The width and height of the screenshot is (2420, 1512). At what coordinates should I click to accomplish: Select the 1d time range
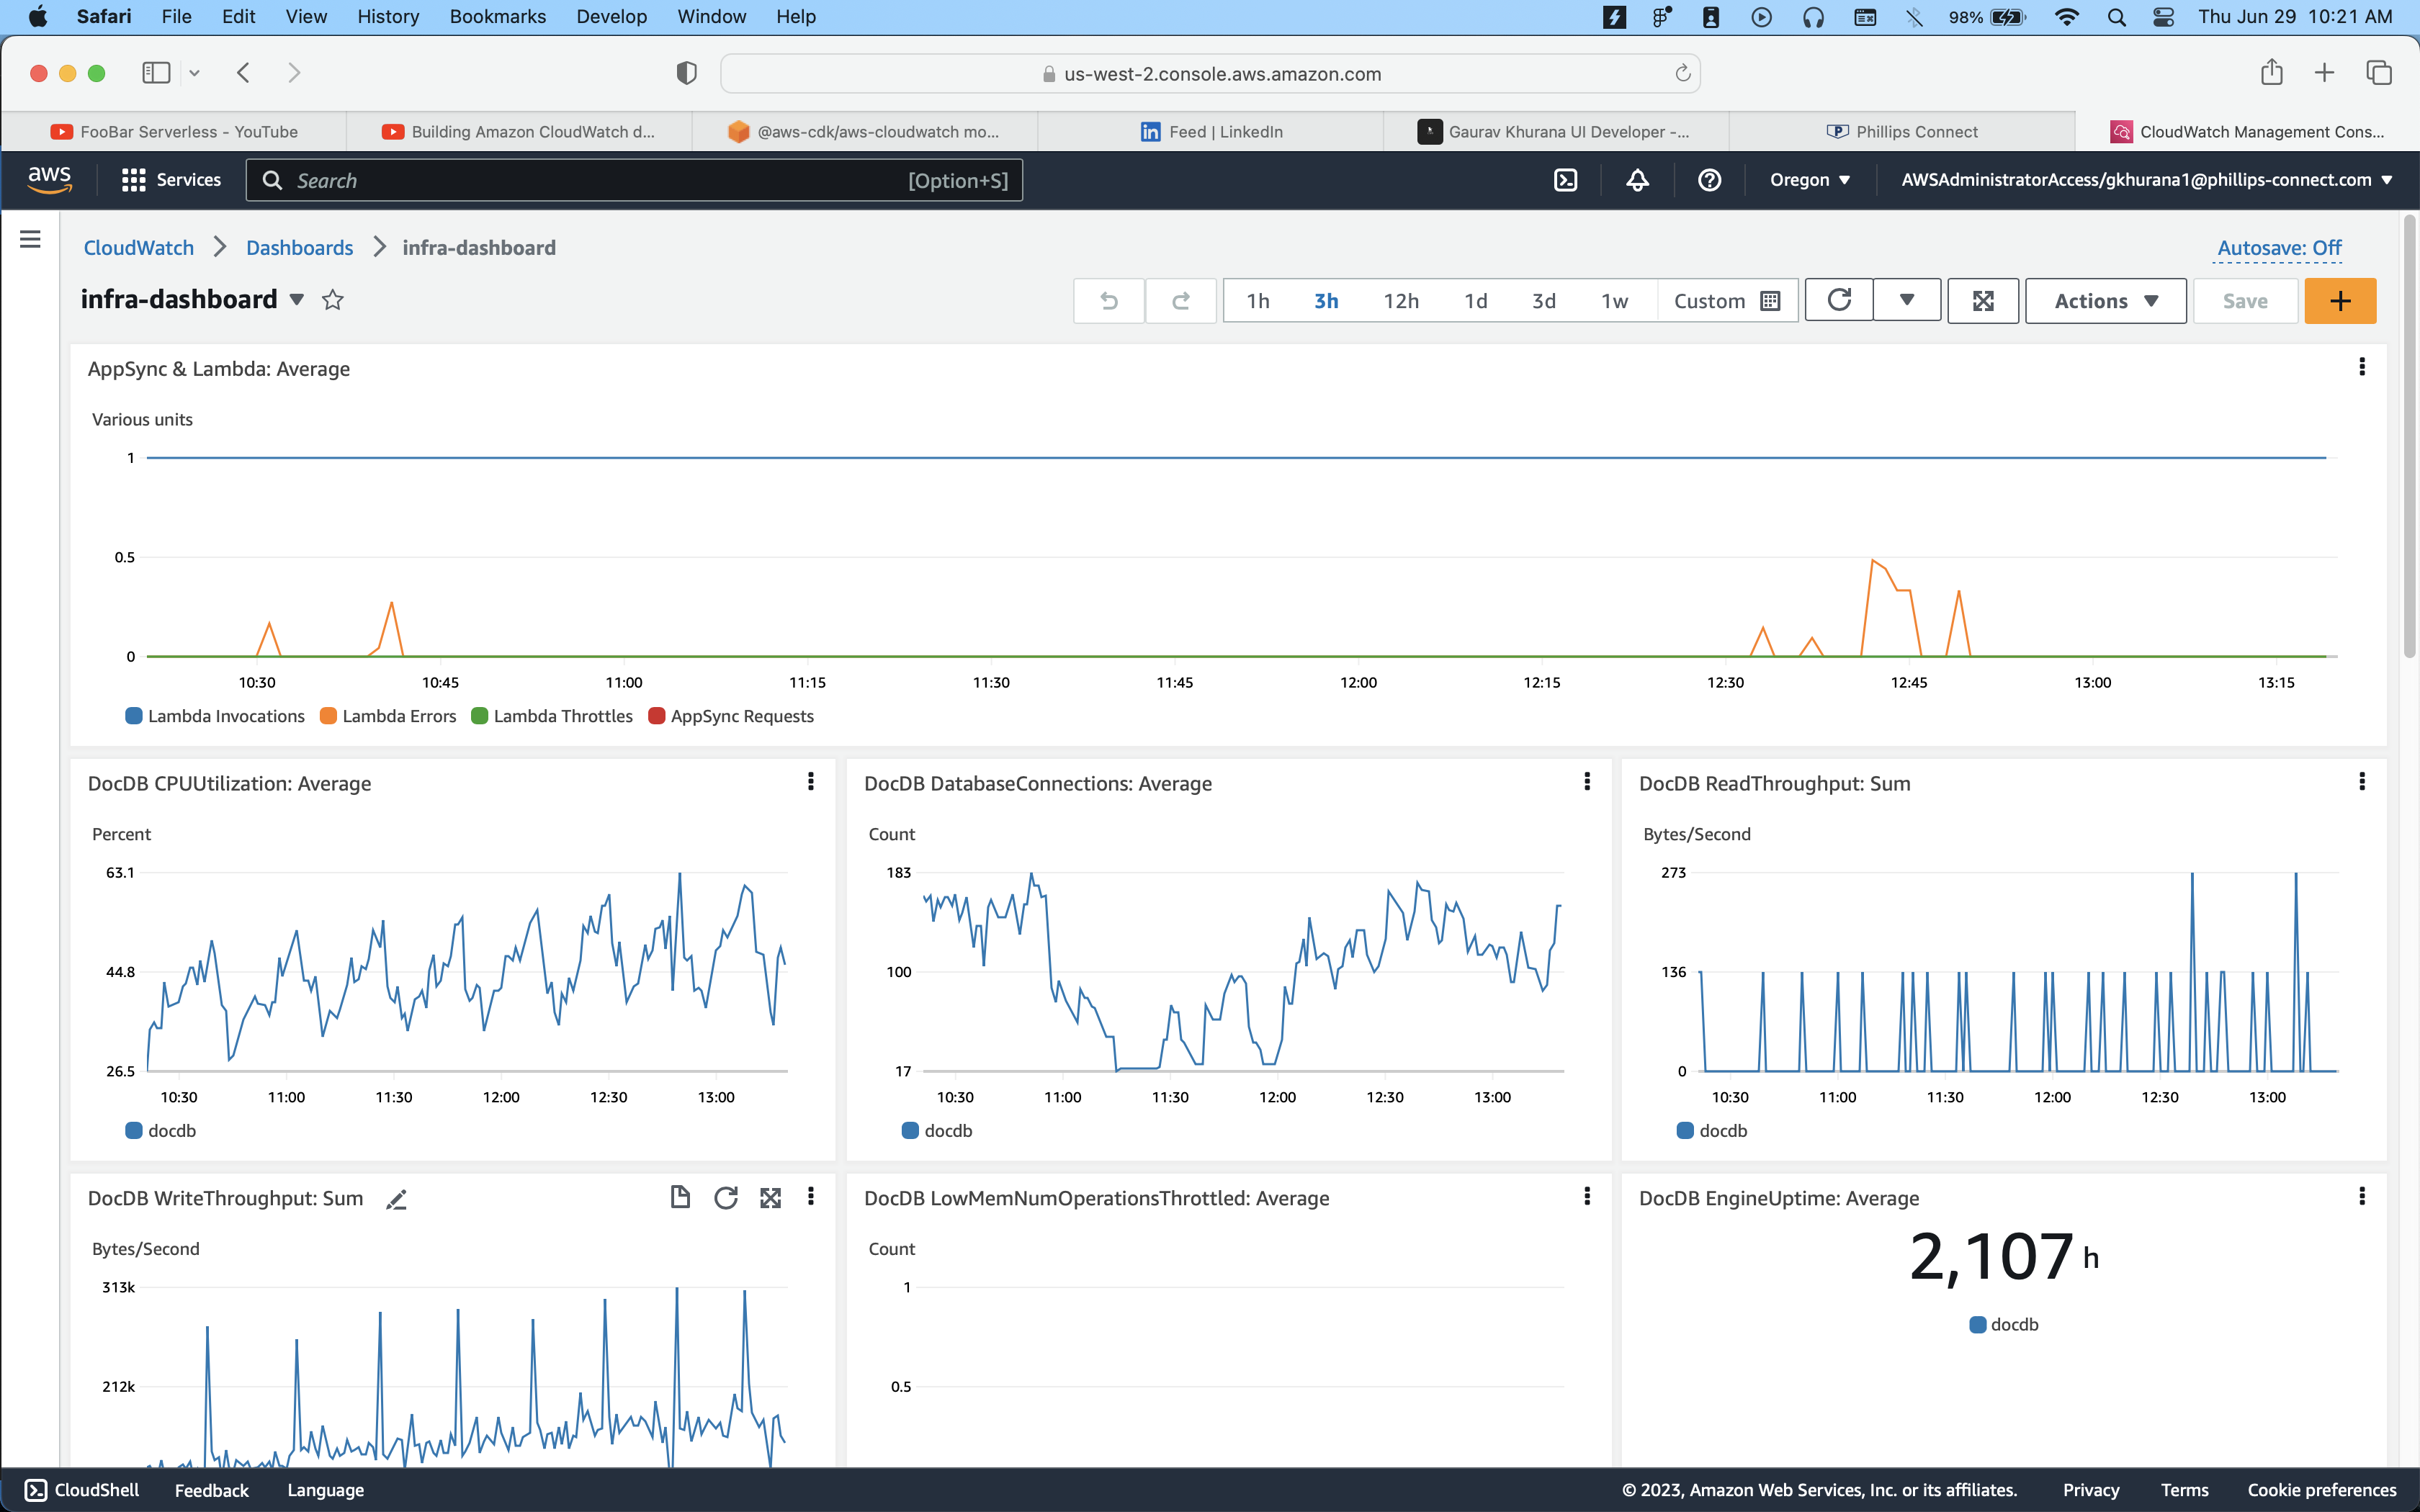pos(1475,301)
